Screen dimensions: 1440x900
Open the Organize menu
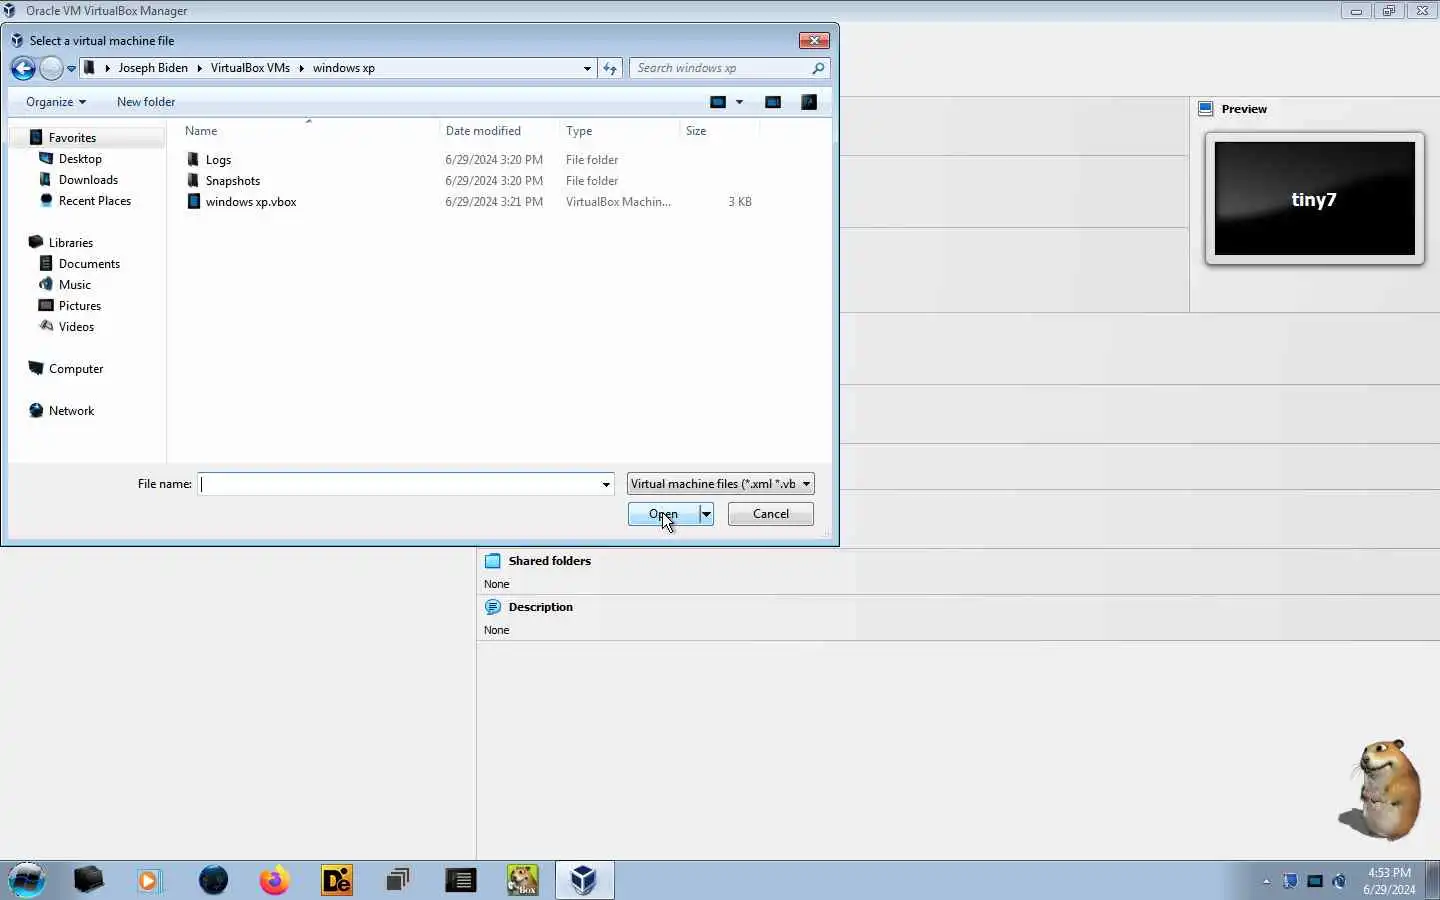tap(56, 102)
